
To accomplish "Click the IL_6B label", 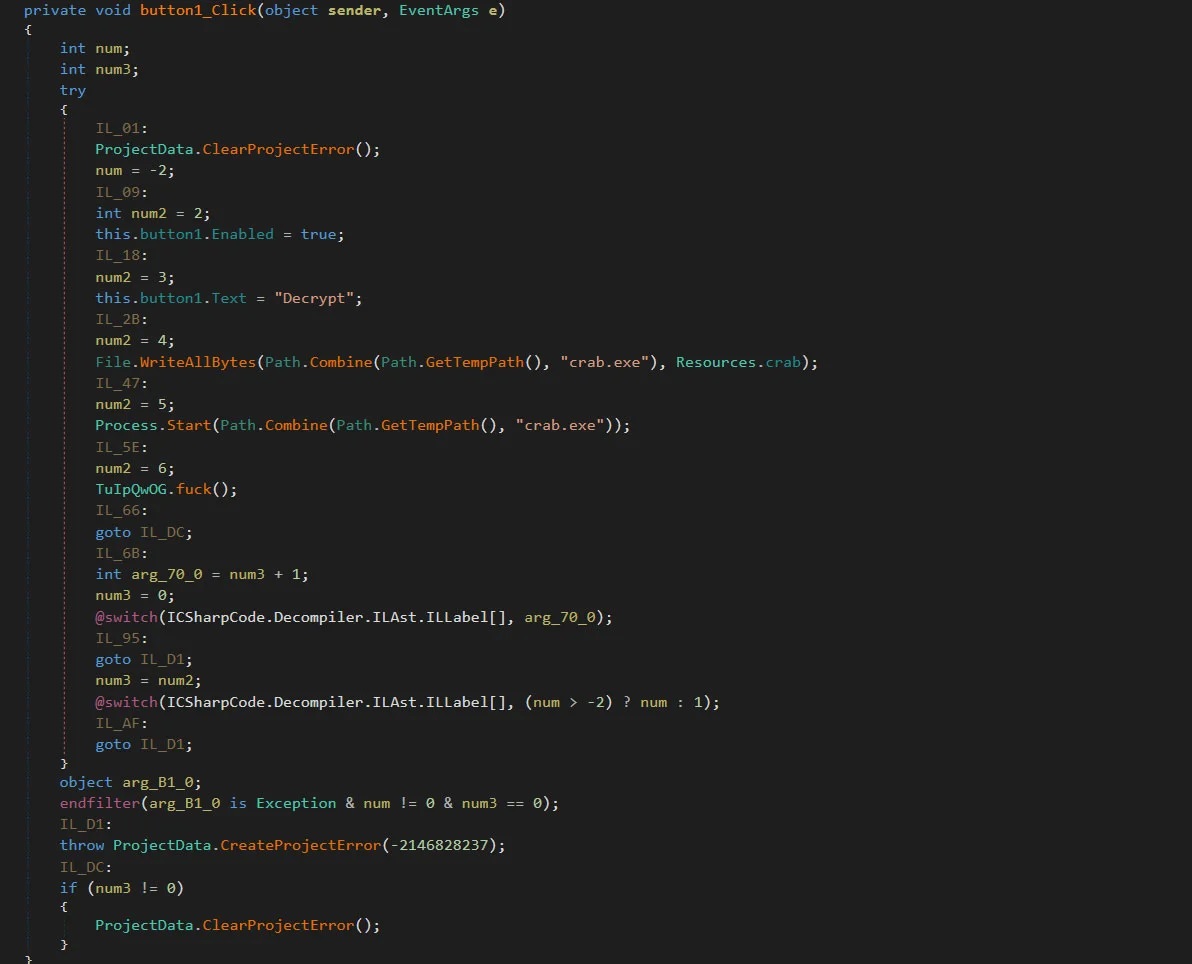I will pyautogui.click(x=121, y=553).
